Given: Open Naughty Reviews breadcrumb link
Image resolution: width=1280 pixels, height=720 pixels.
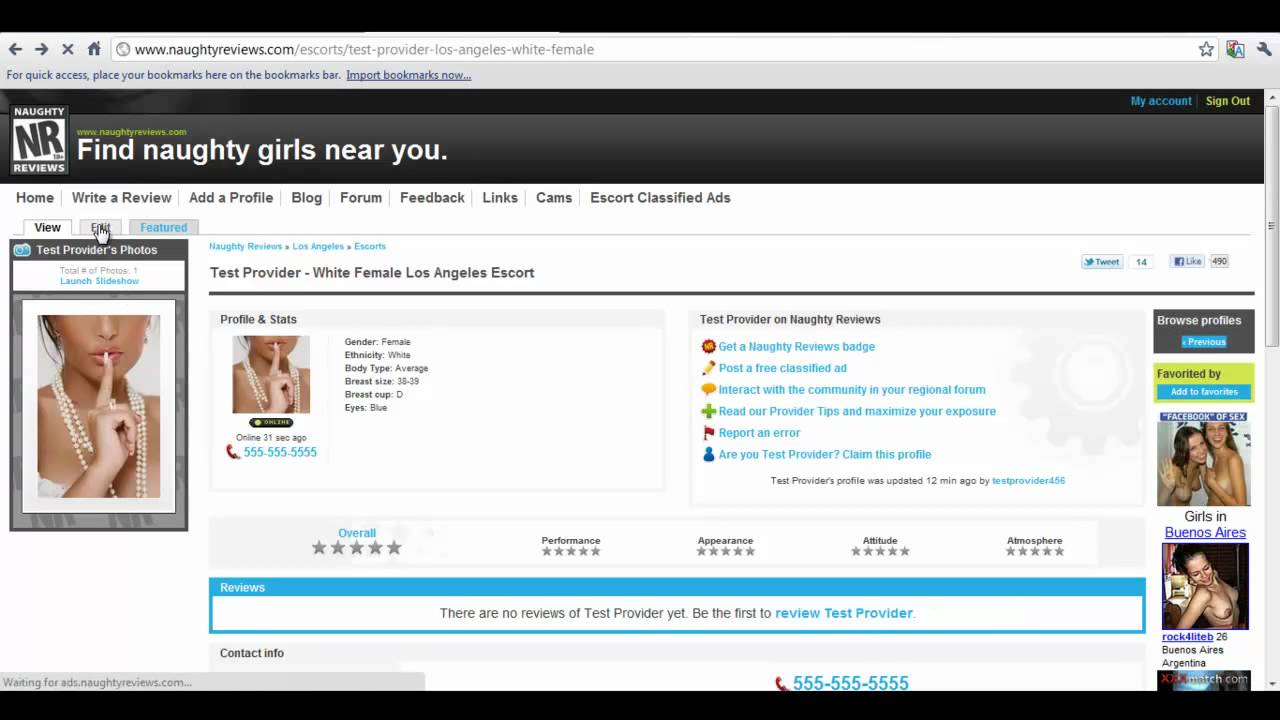Looking at the screenshot, I should pyautogui.click(x=245, y=246).
